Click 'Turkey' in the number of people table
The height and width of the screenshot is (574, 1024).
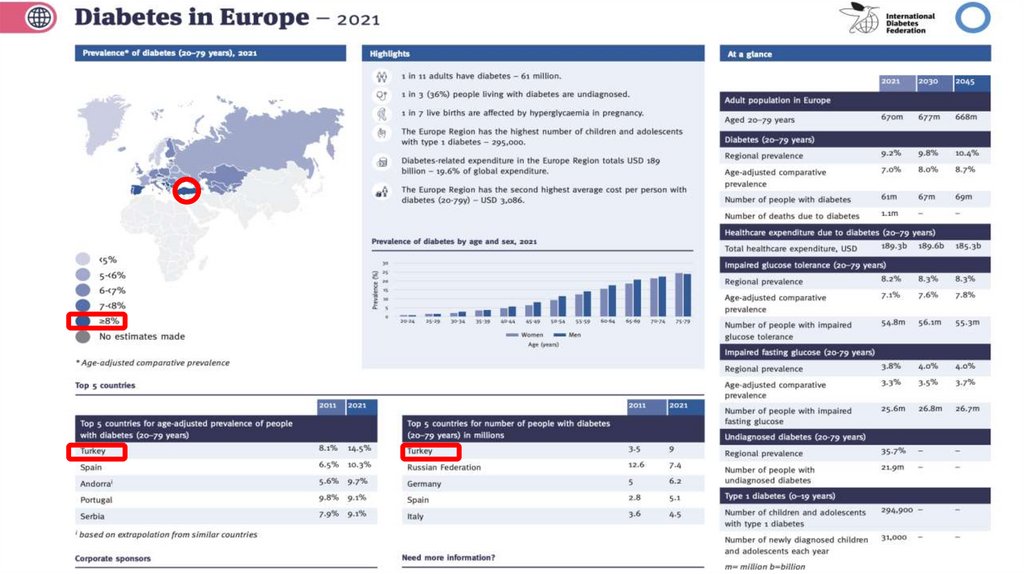click(419, 451)
